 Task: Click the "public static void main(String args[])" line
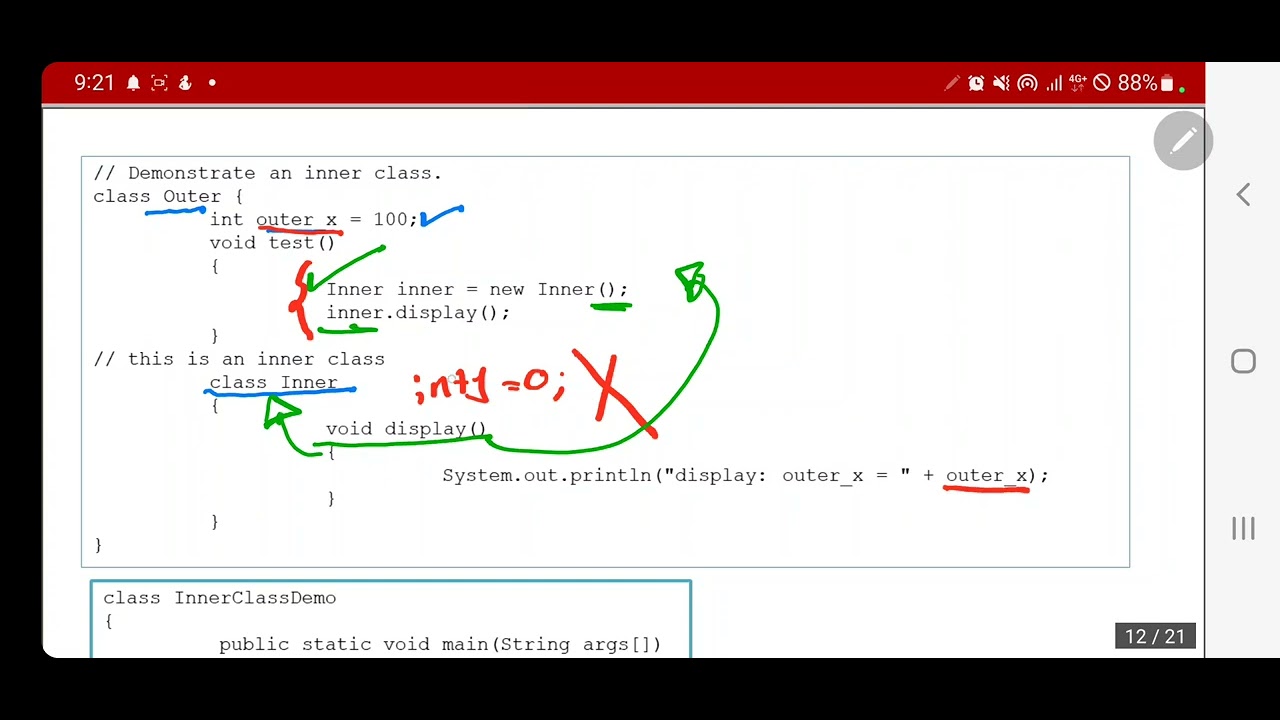(x=440, y=644)
